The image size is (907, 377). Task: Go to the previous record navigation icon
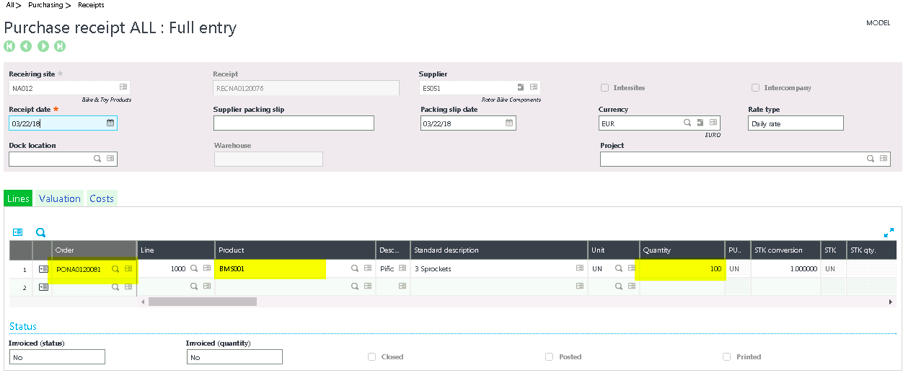click(26, 46)
